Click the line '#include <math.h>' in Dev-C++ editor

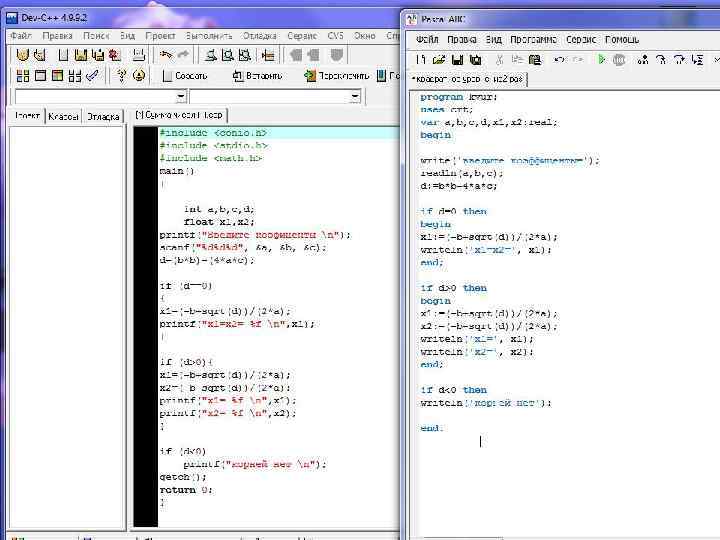click(211, 158)
